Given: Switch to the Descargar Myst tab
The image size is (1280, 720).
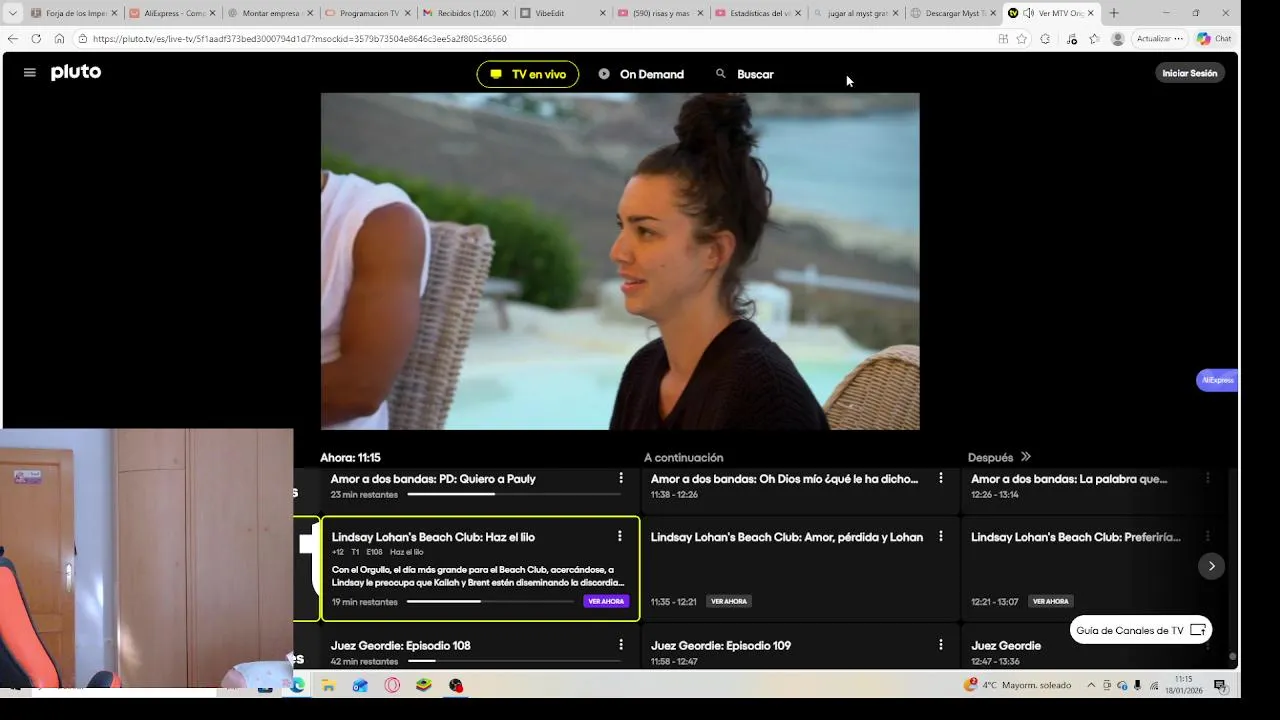Looking at the screenshot, I should click(953, 13).
